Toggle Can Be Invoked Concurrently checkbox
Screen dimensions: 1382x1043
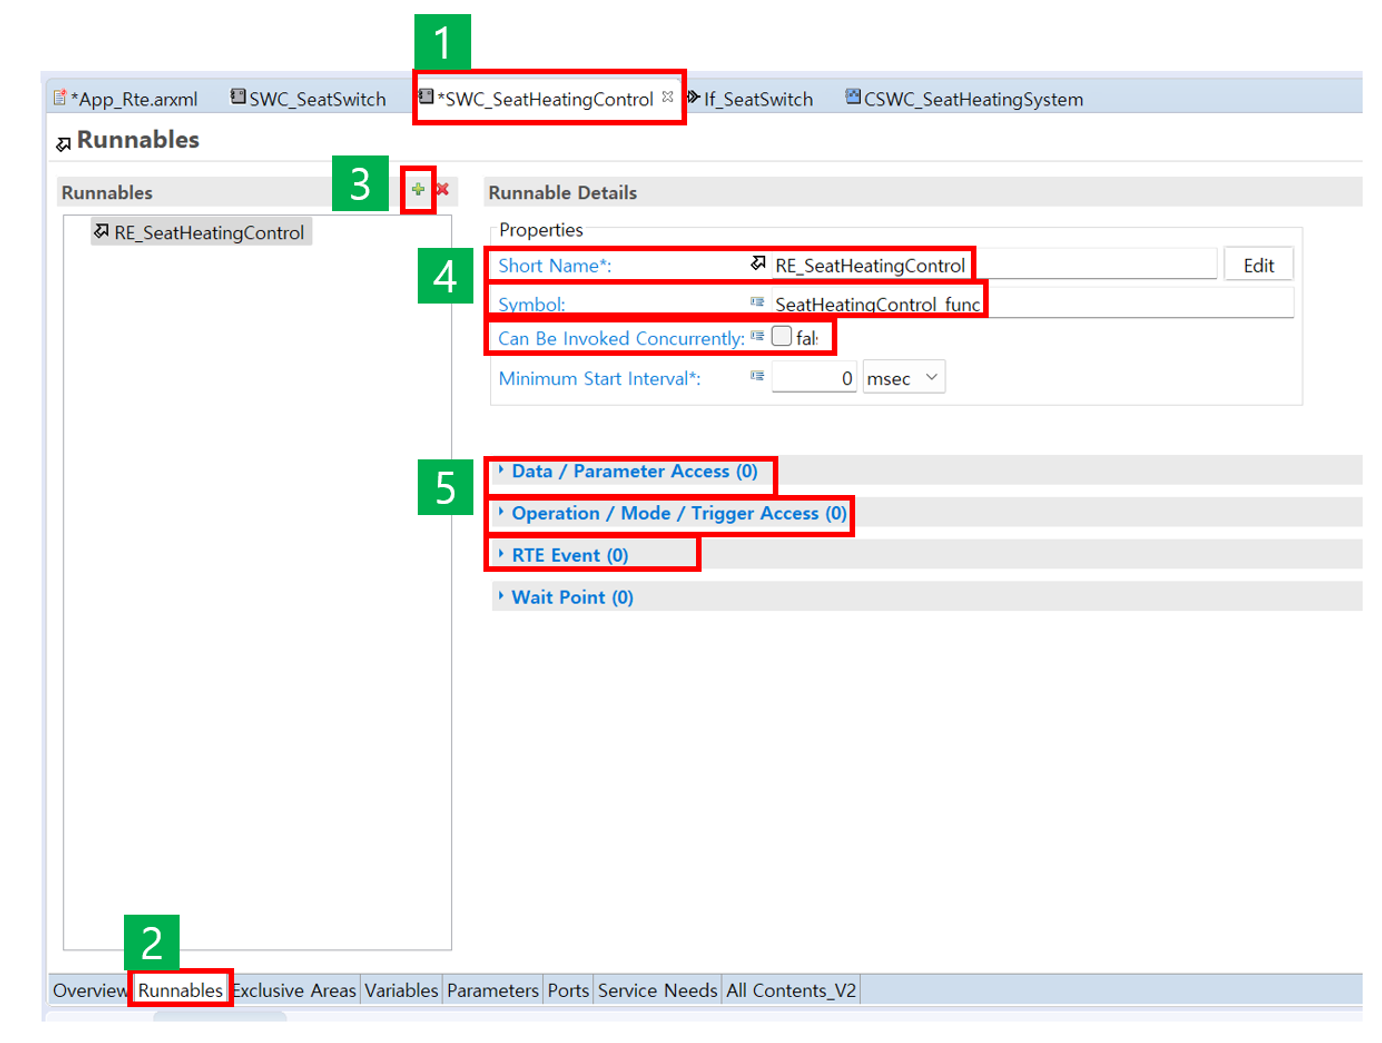[x=781, y=337]
